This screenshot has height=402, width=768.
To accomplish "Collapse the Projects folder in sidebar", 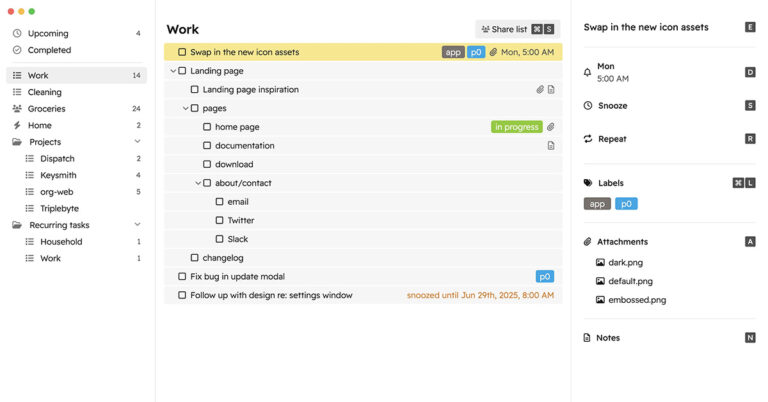I will tap(137, 142).
